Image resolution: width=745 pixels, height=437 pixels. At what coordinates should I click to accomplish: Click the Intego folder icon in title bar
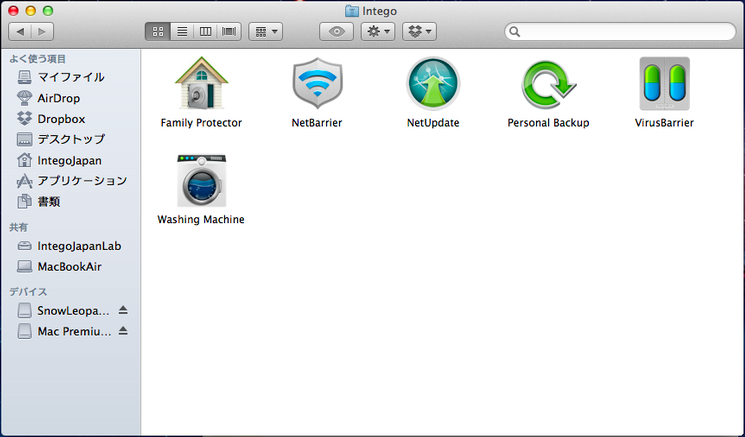pyautogui.click(x=352, y=11)
